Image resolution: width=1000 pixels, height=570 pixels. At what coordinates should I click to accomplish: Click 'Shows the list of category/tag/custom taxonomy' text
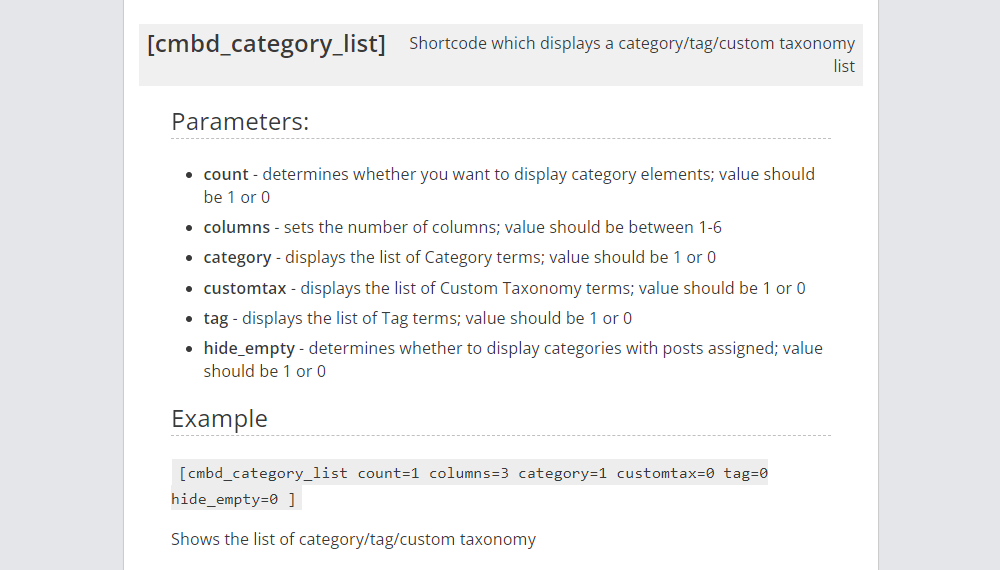pos(353,539)
